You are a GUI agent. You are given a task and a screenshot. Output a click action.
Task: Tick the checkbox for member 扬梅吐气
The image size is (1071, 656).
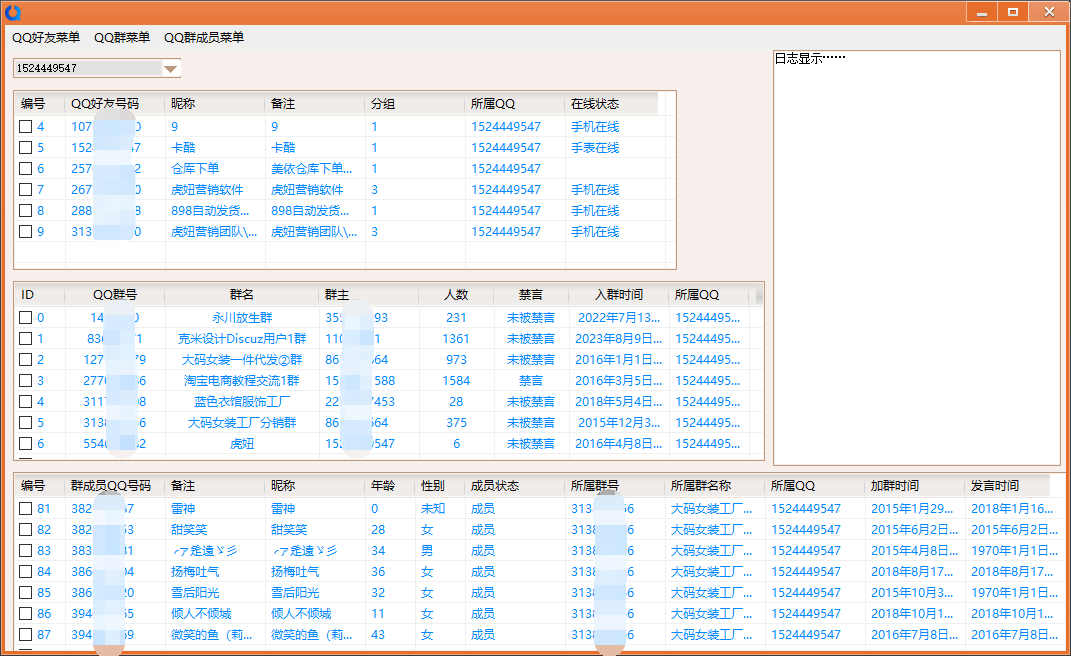point(25,571)
